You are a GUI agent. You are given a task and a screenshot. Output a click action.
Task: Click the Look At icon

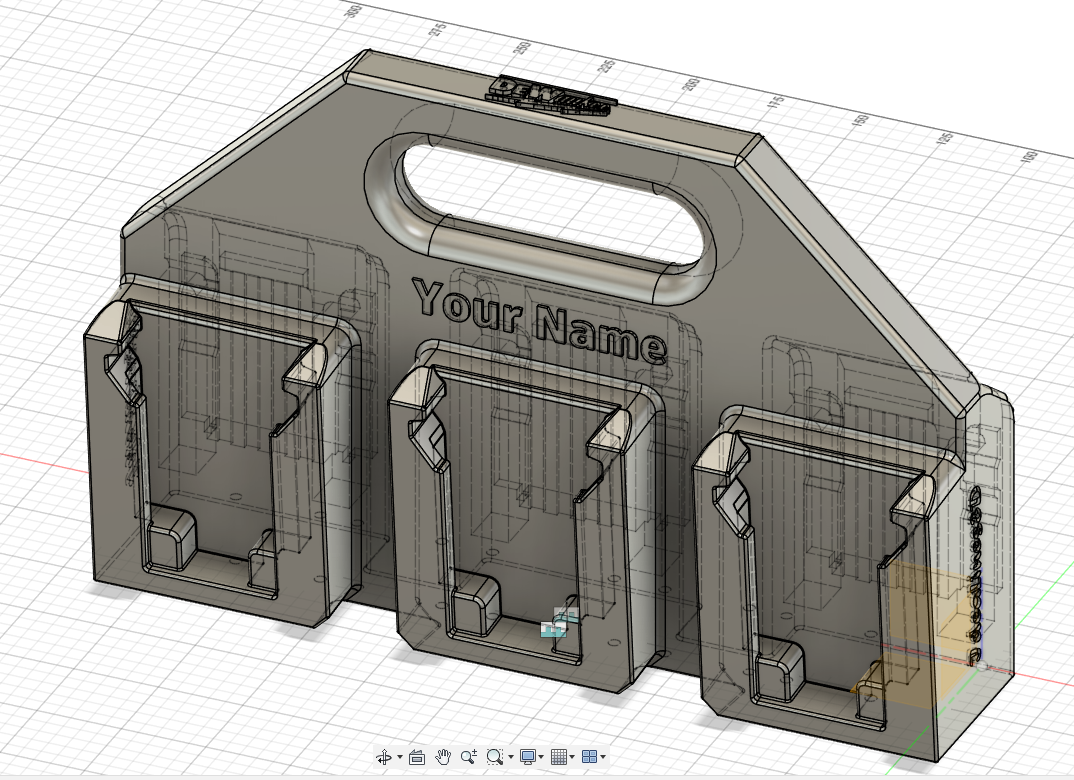(x=418, y=758)
